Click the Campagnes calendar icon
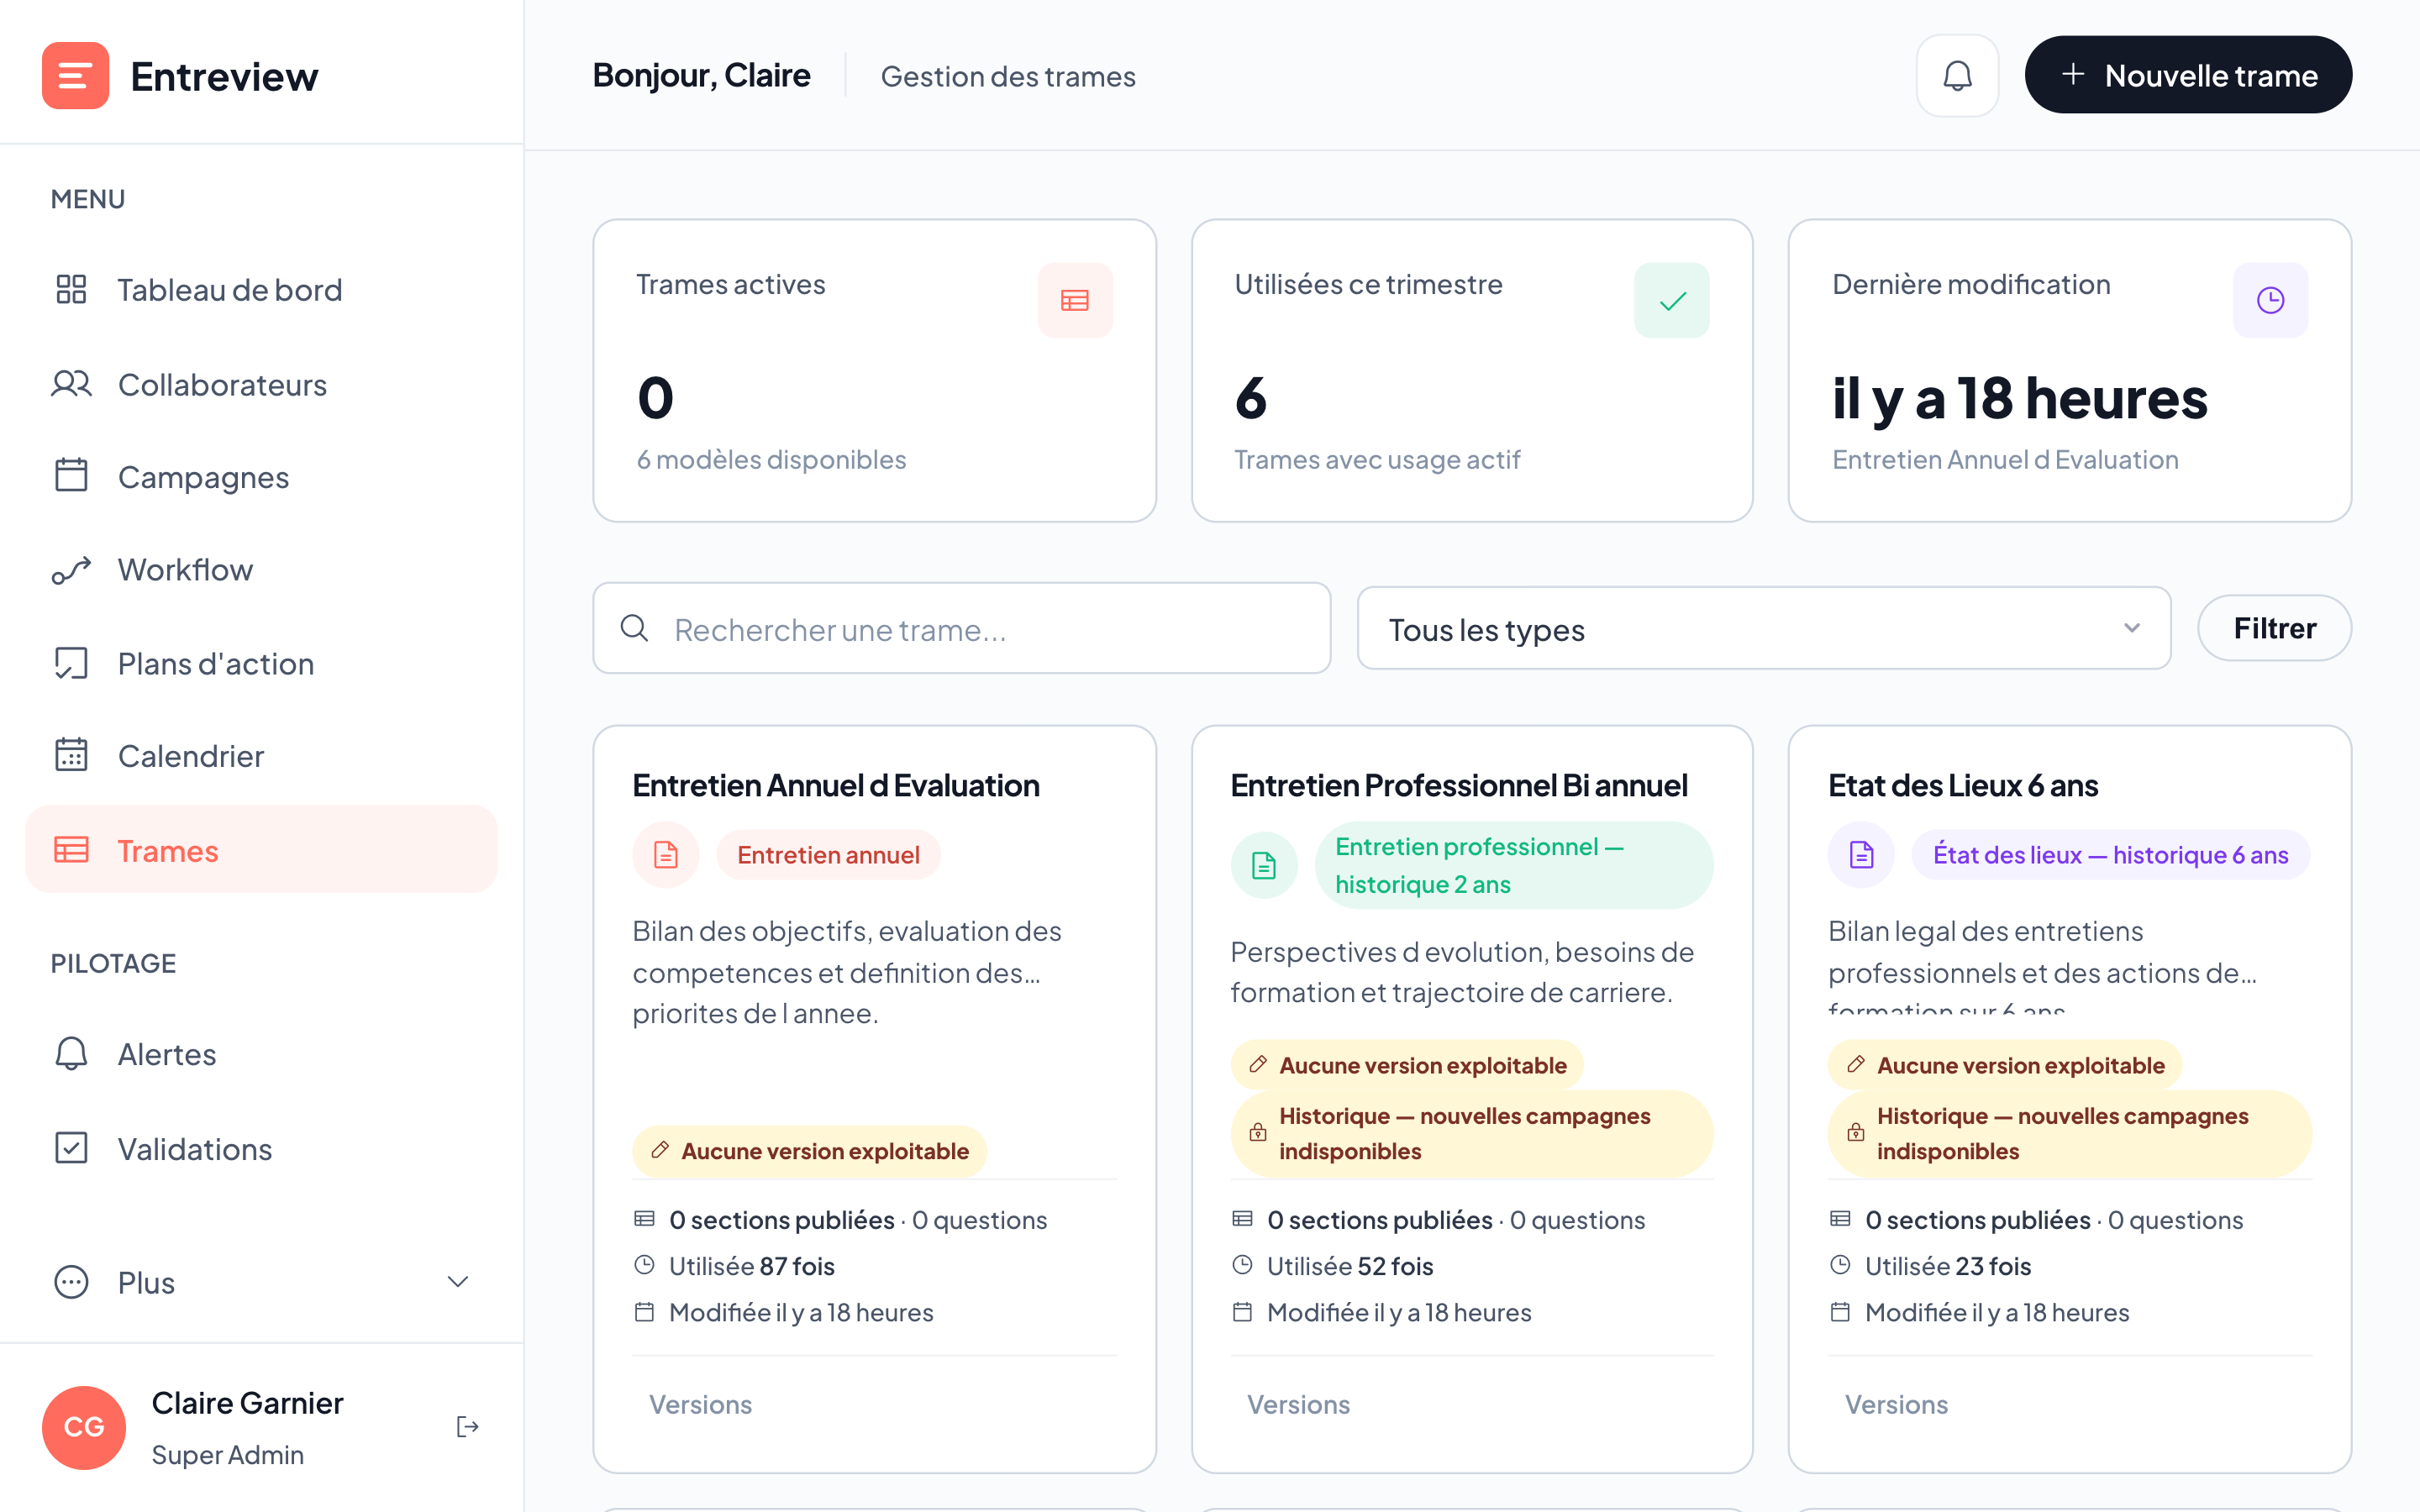 coord(71,476)
